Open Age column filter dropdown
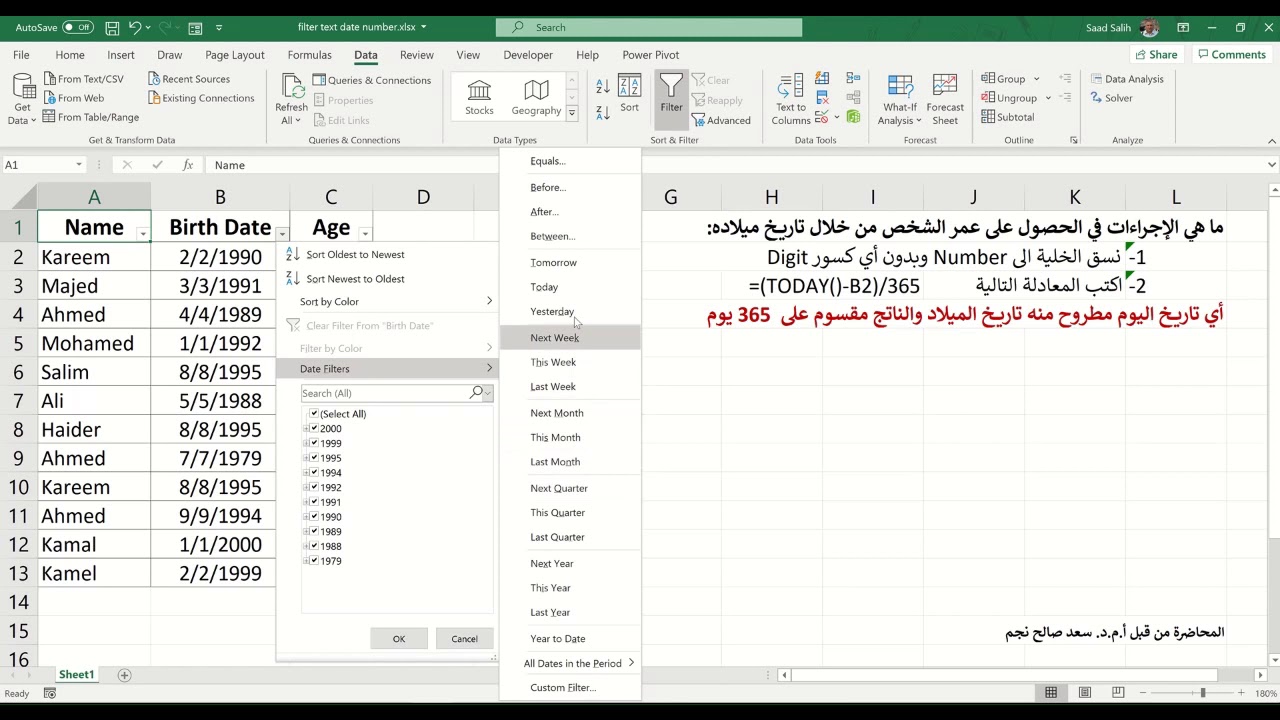Viewport: 1280px width, 720px height. pos(365,233)
